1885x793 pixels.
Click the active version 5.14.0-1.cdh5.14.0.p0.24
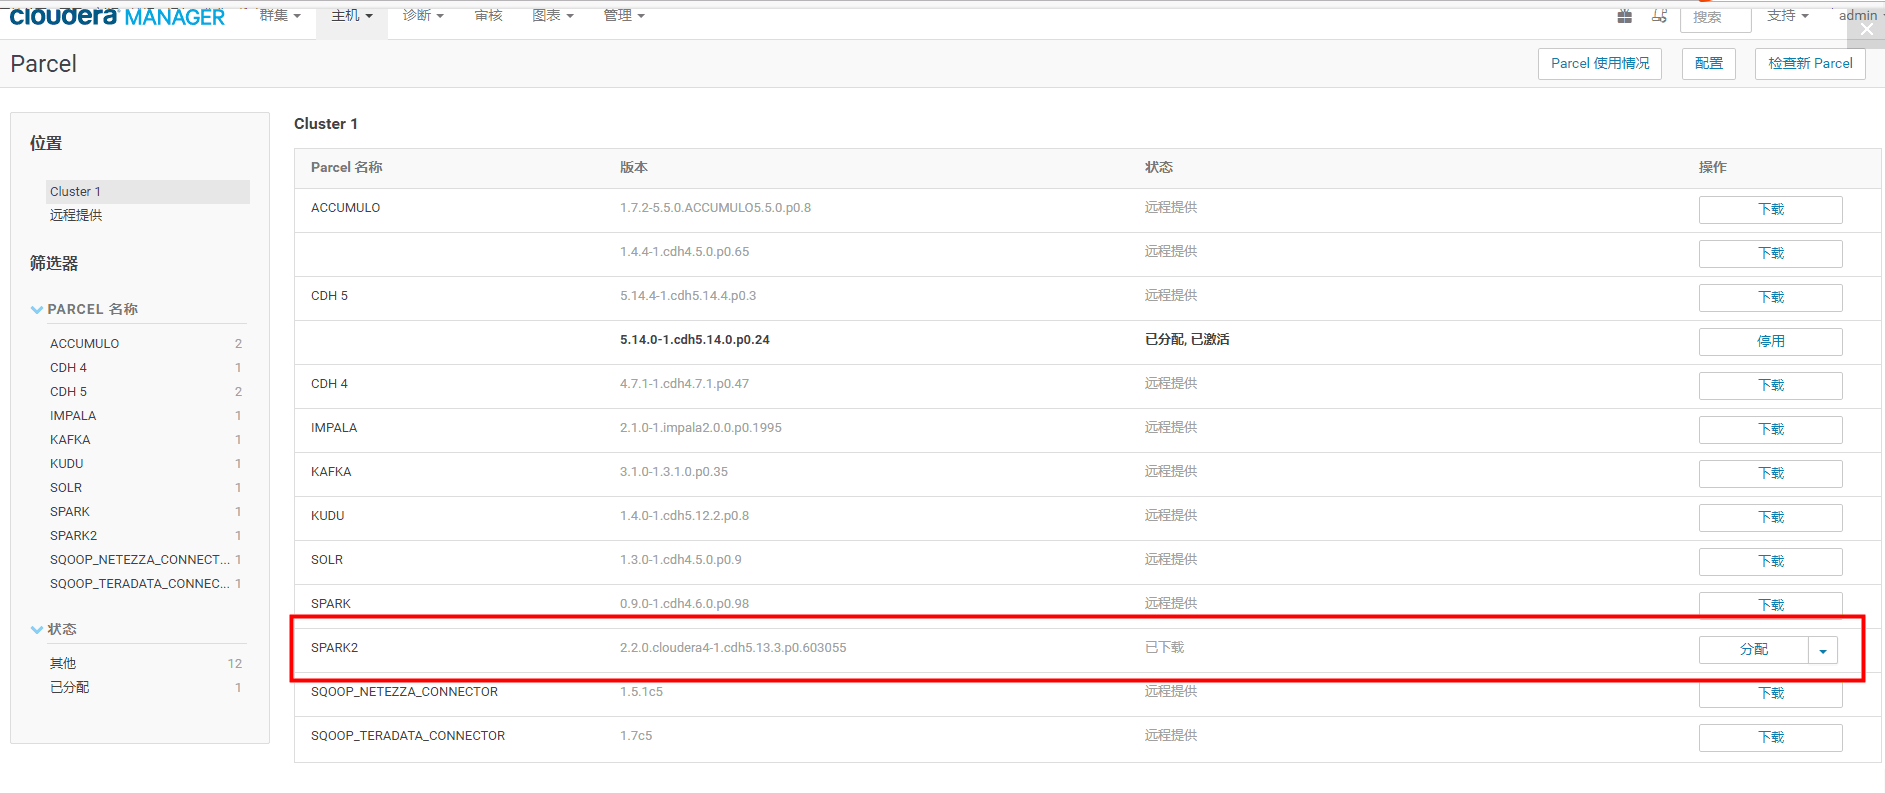695,339
